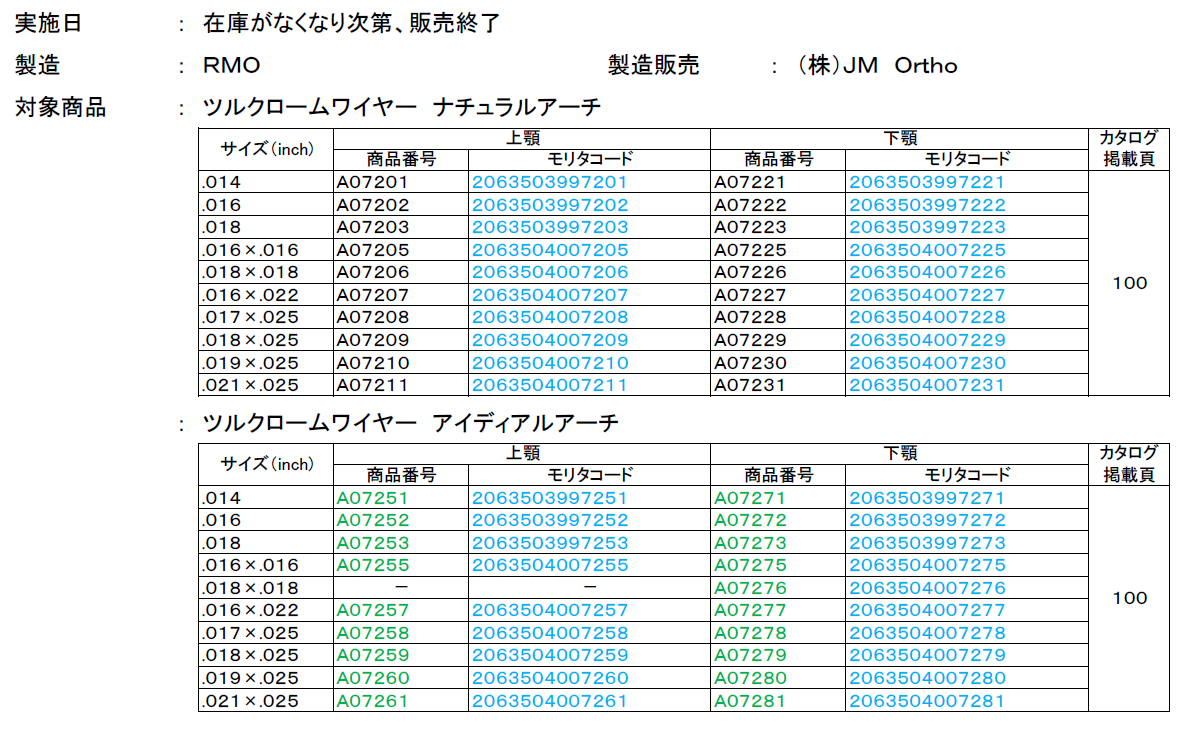Click Morita code 2063504007258
The width and height of the screenshot is (1189, 730).
(x=549, y=633)
